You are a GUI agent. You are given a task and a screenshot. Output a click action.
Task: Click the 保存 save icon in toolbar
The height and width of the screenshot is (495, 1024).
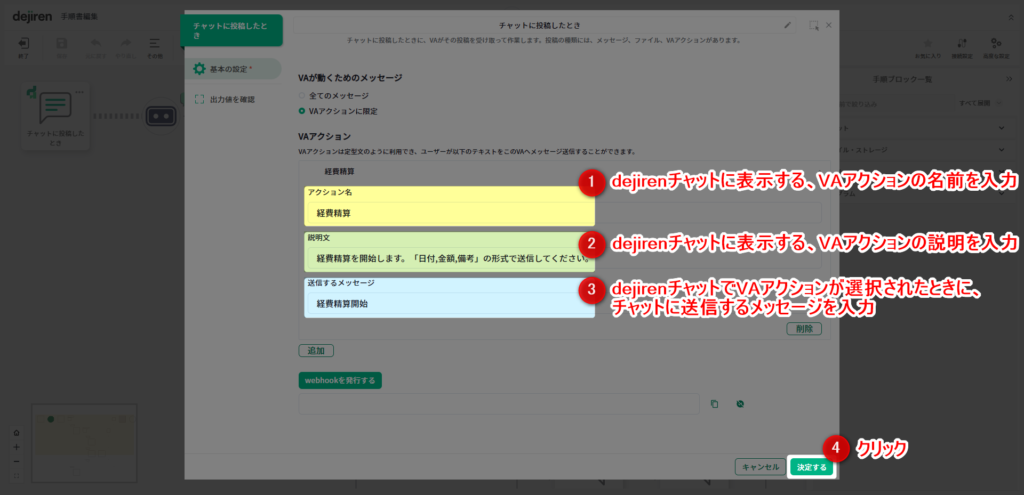(61, 44)
